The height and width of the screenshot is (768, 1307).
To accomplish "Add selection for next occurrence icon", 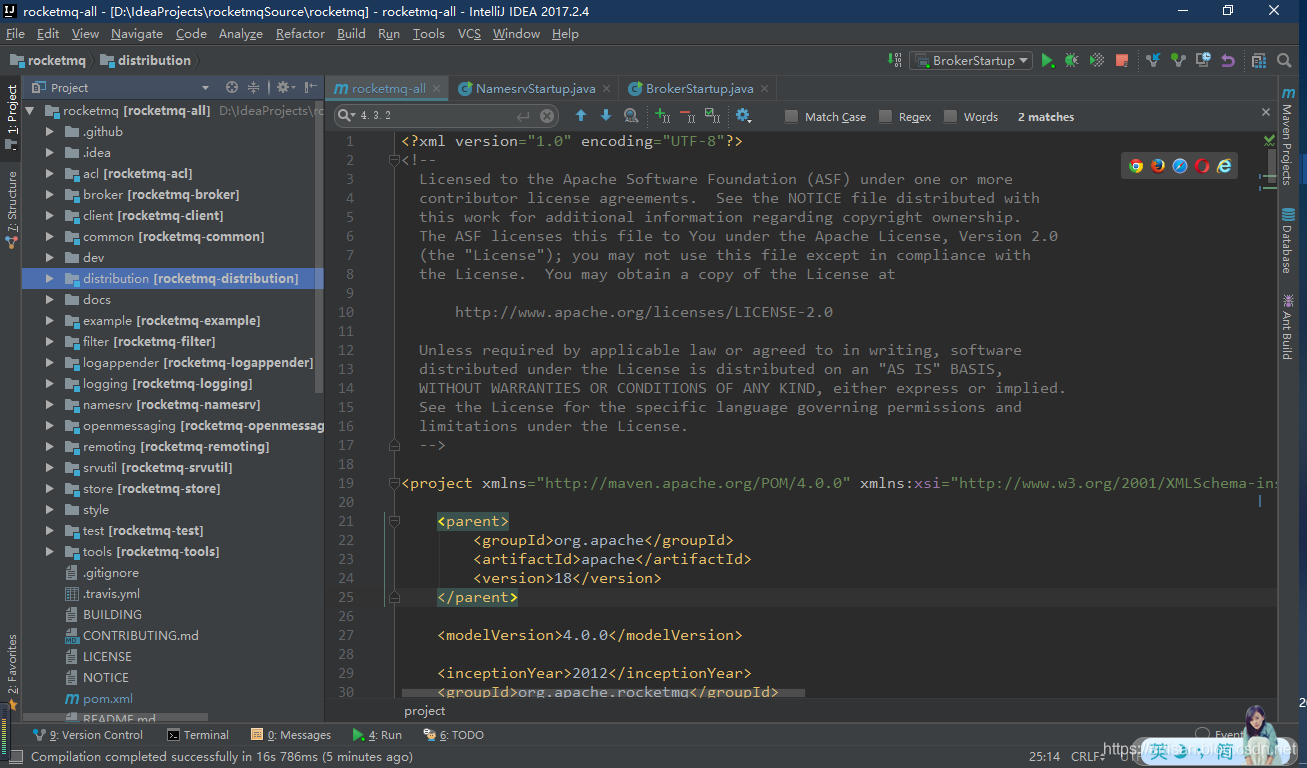I will click(663, 116).
